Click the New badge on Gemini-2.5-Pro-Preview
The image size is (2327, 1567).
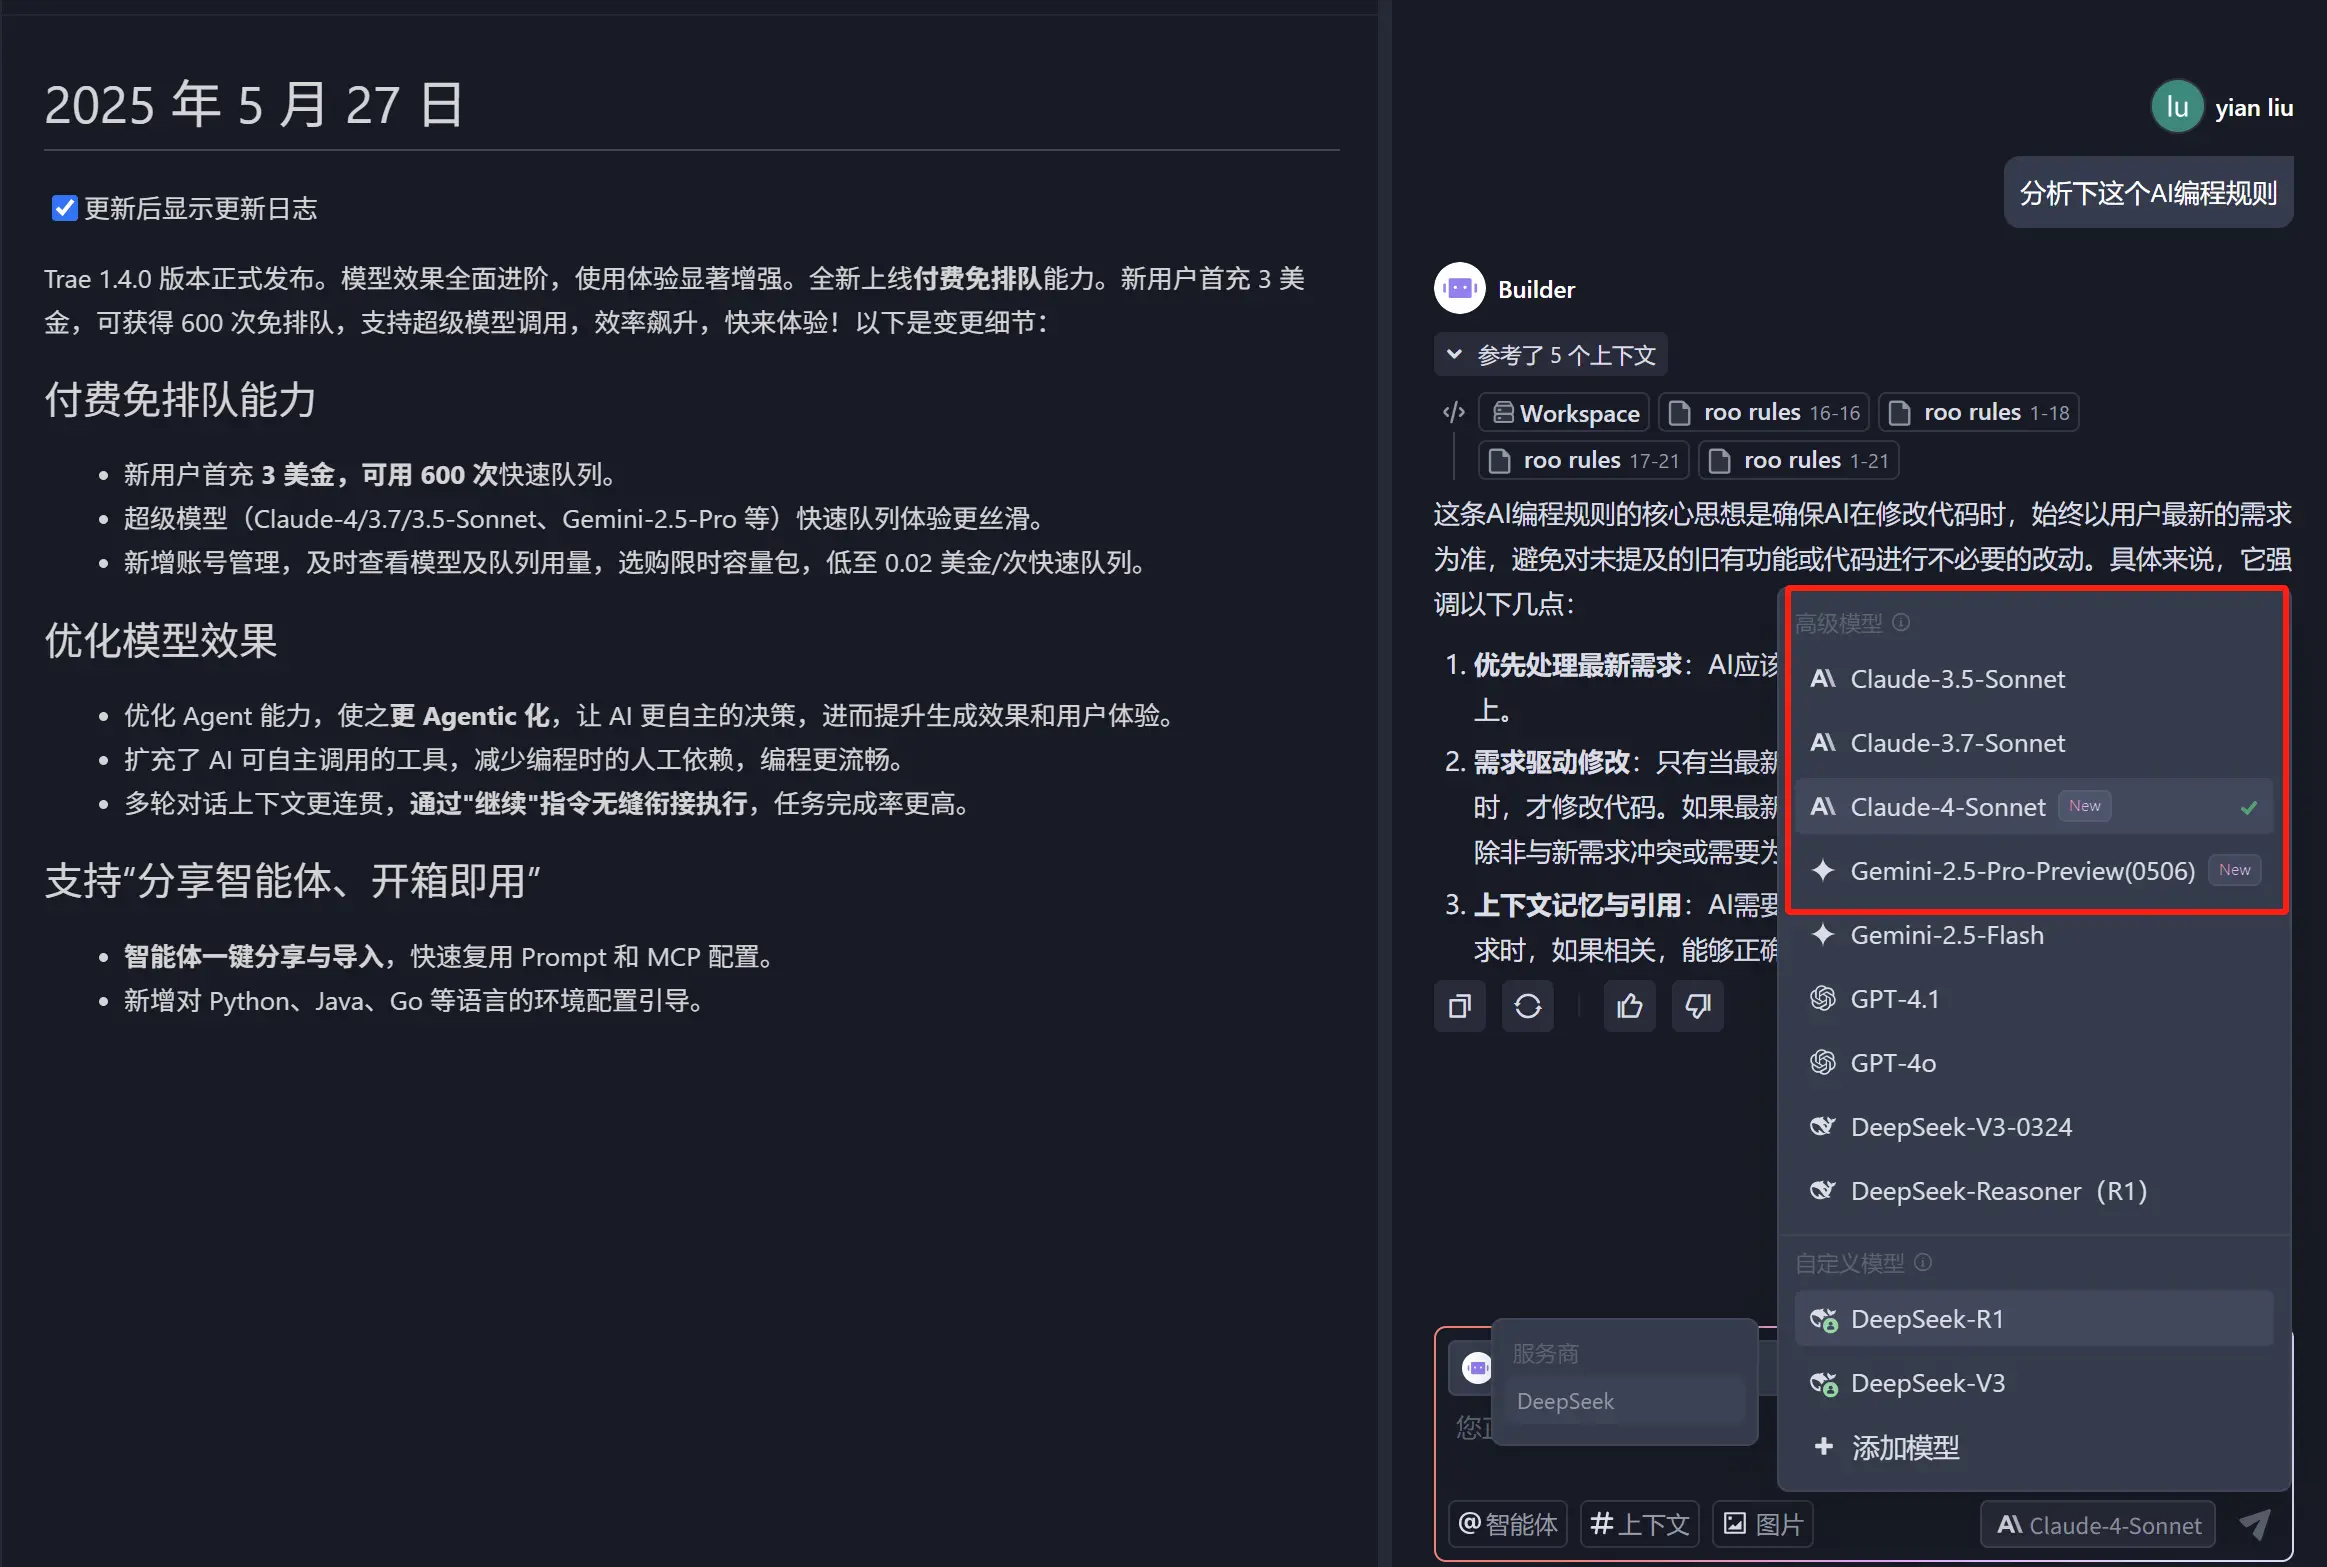coord(2234,870)
